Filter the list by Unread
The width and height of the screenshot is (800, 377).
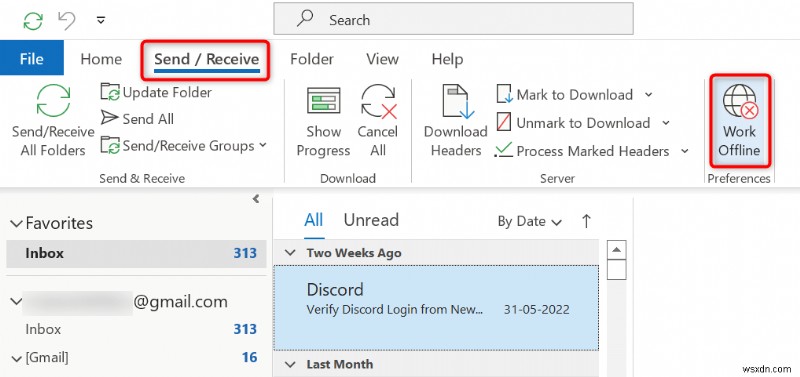pyautogui.click(x=371, y=220)
